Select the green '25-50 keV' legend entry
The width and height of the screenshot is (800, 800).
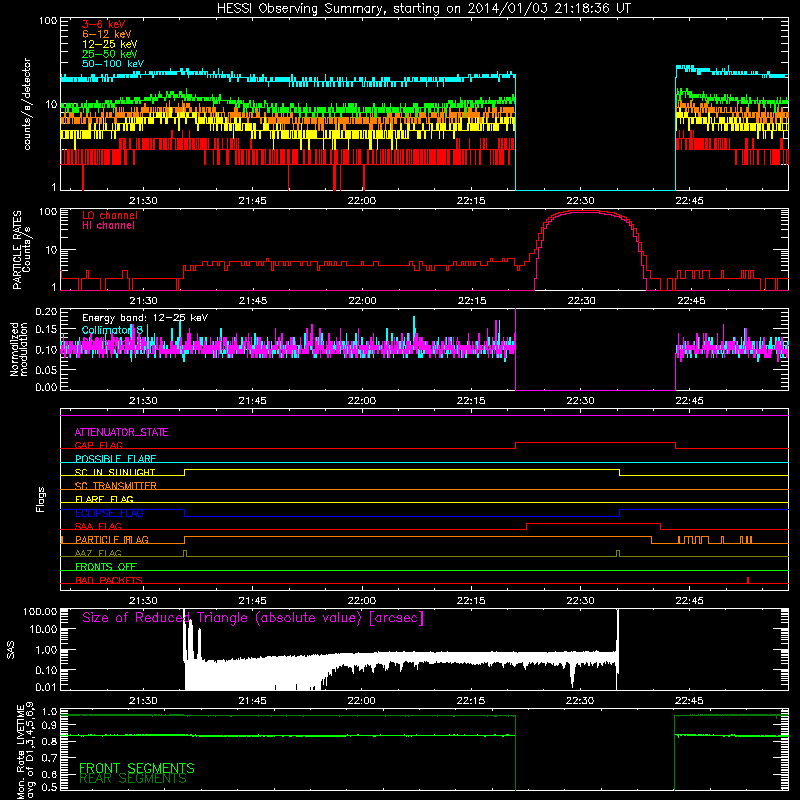pos(110,54)
